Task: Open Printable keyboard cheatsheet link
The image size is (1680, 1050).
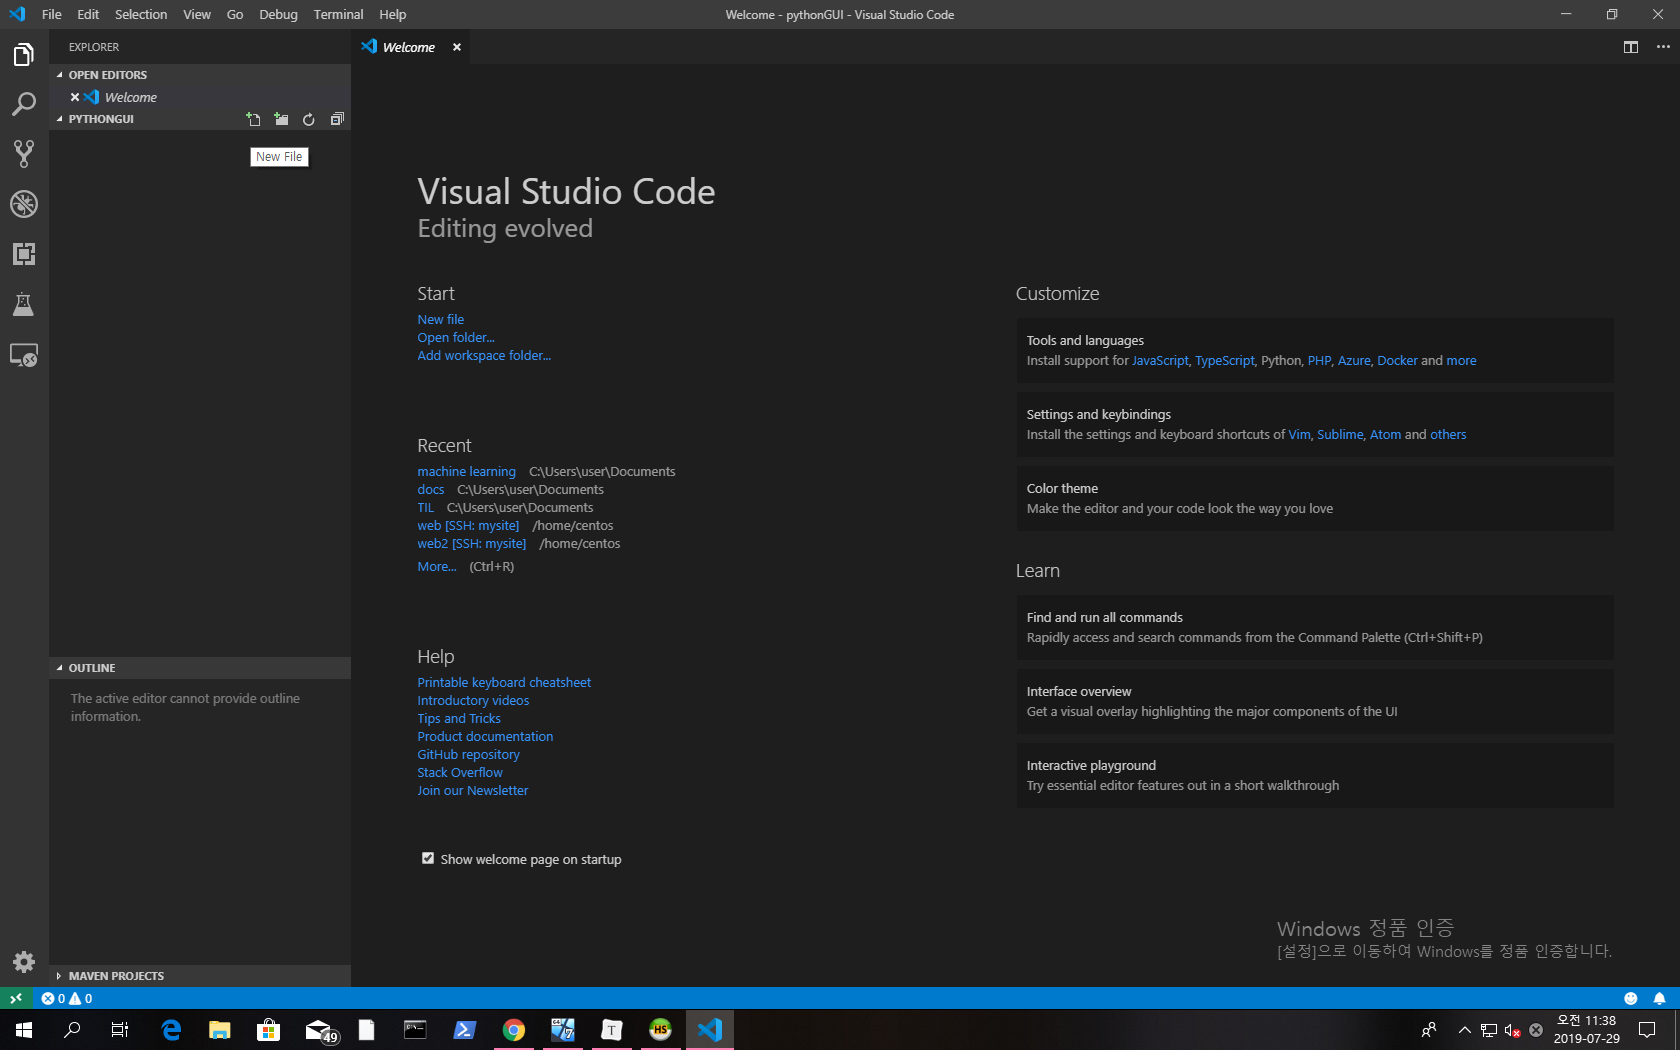Action: coord(504,682)
